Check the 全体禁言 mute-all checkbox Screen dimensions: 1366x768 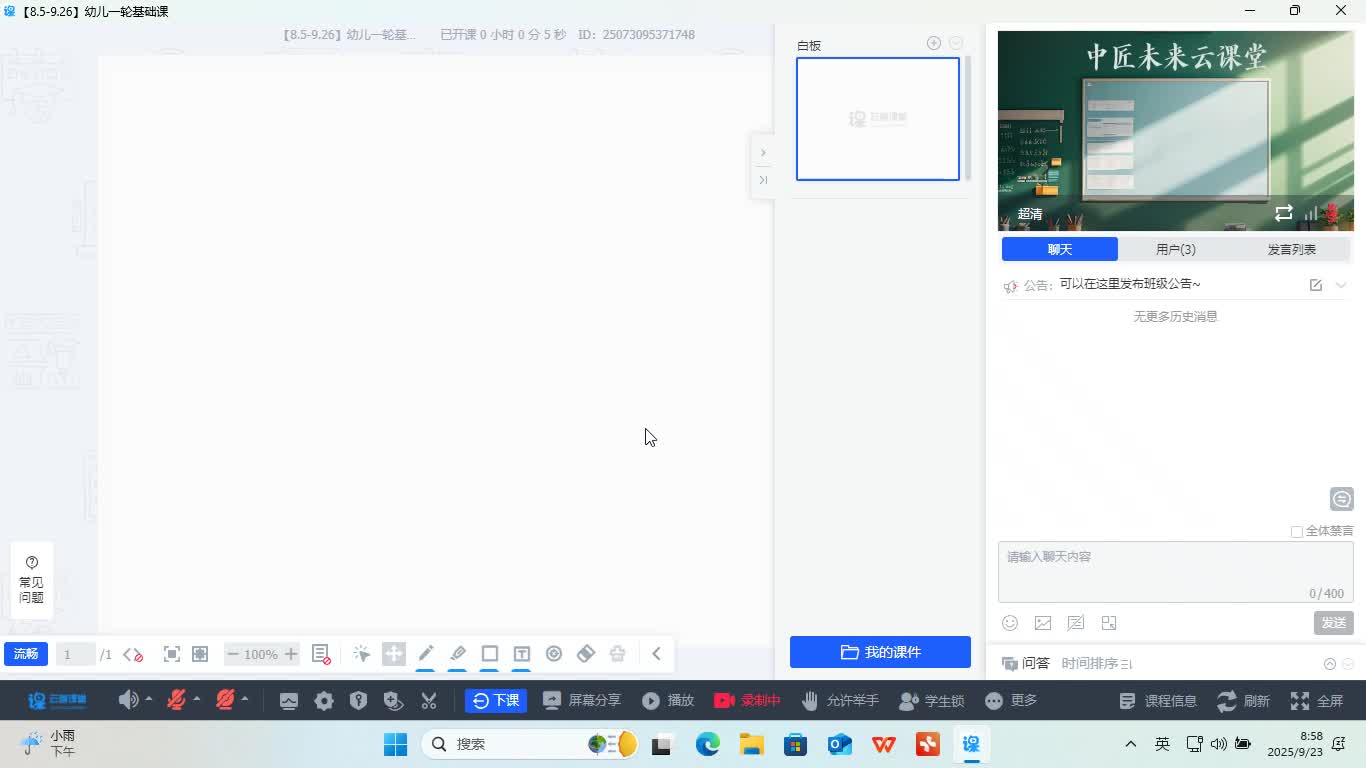tap(1297, 532)
